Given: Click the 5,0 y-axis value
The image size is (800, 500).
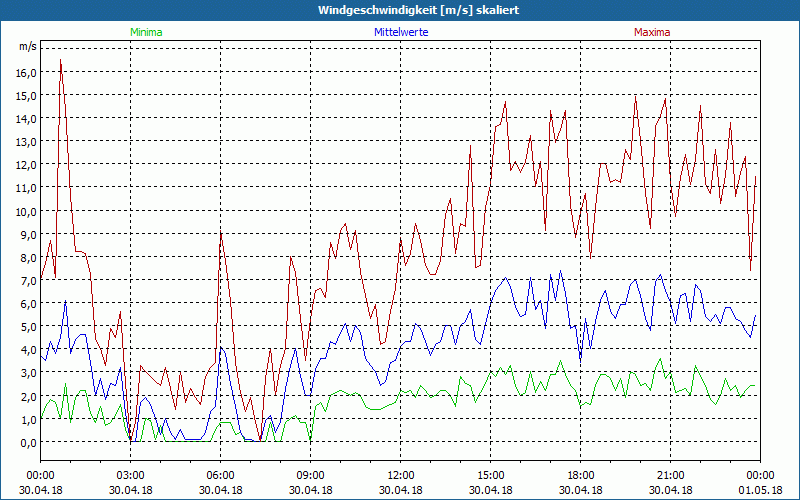Looking at the screenshot, I should (x=29, y=327).
